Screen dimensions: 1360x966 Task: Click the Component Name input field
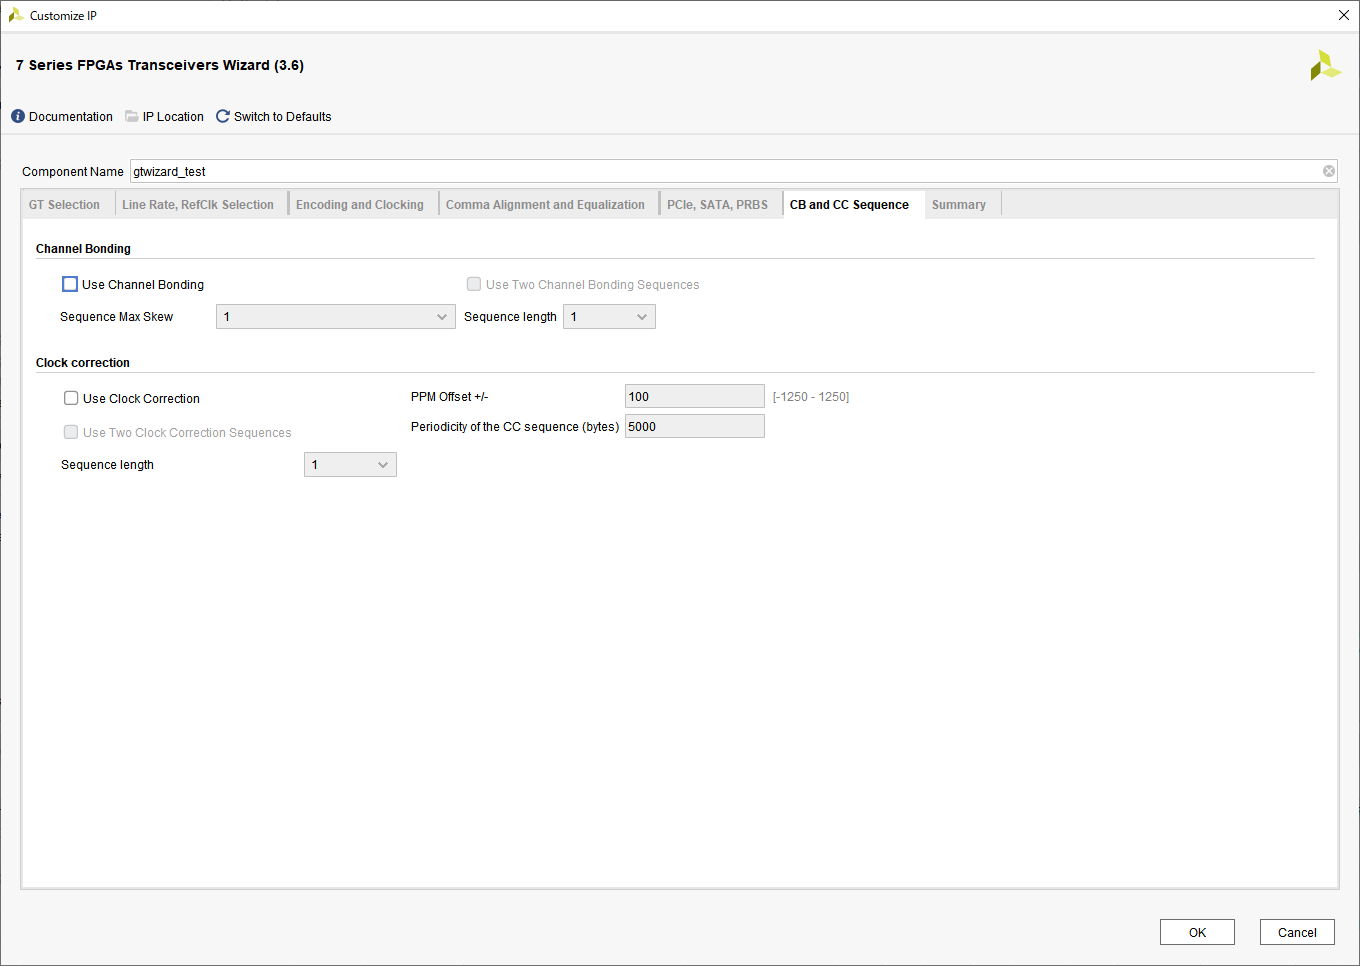click(733, 171)
